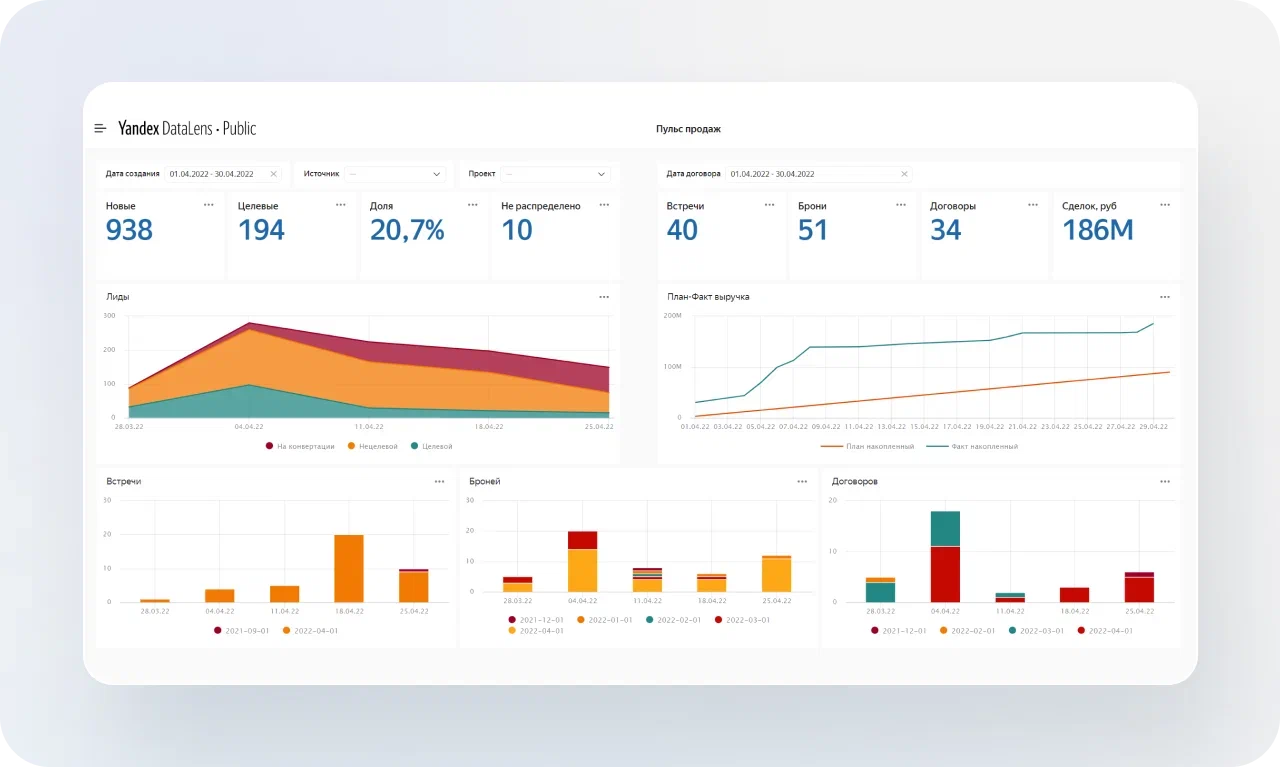This screenshot has height=767, width=1280.
Task: Clear the Дата создания date range
Action: tap(274, 174)
